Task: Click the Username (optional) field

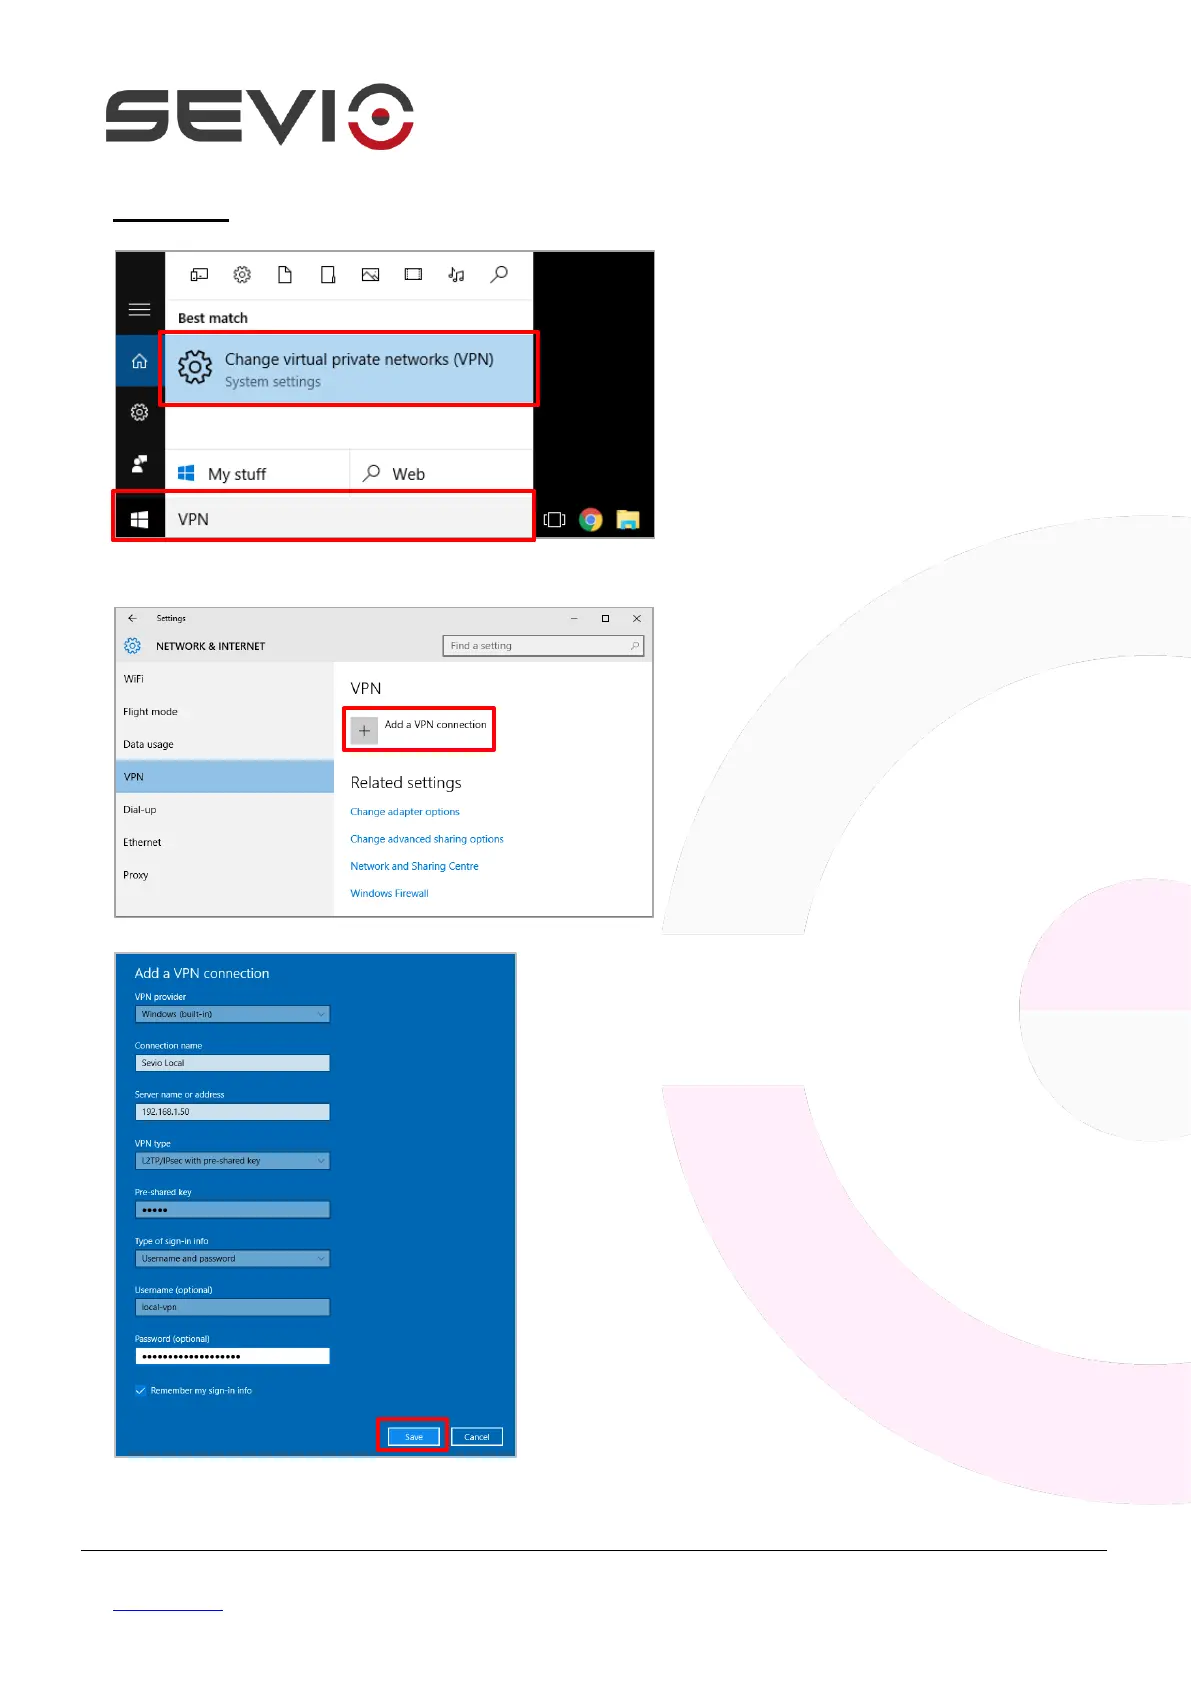Action: click(x=232, y=1307)
